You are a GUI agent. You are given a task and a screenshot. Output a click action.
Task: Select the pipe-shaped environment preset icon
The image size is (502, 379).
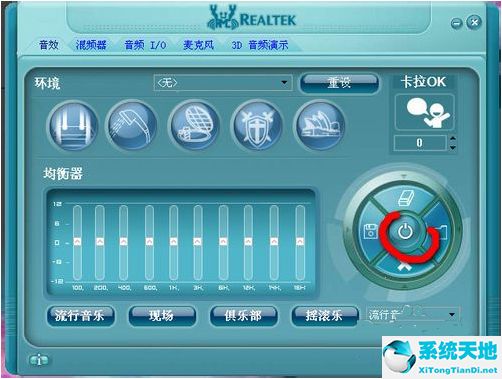(73, 126)
